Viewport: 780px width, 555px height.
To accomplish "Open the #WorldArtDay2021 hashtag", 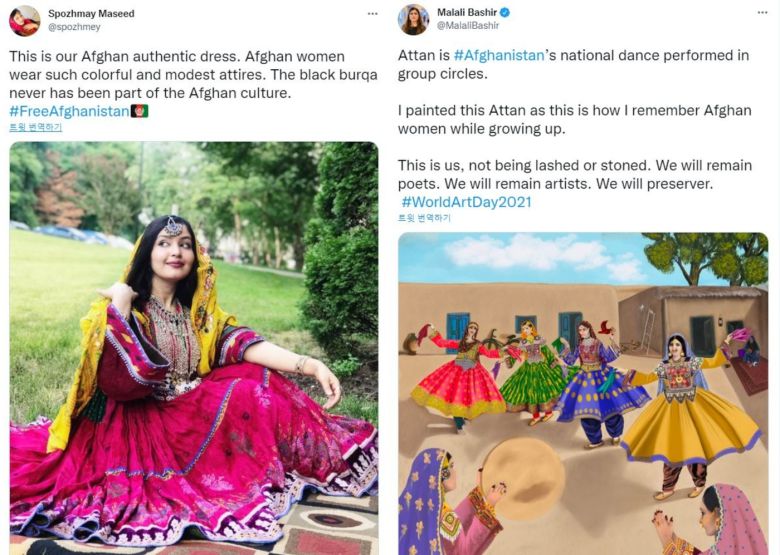I will [466, 202].
